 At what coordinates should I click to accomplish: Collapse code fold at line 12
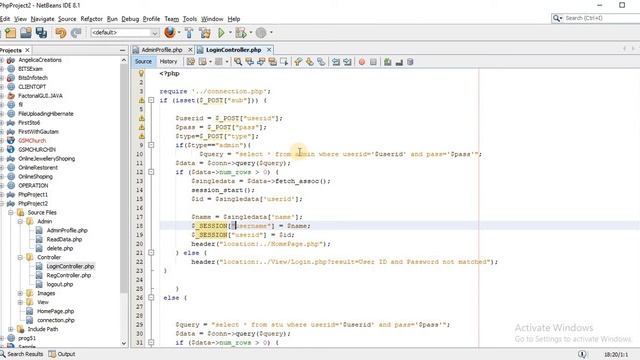(x=151, y=172)
